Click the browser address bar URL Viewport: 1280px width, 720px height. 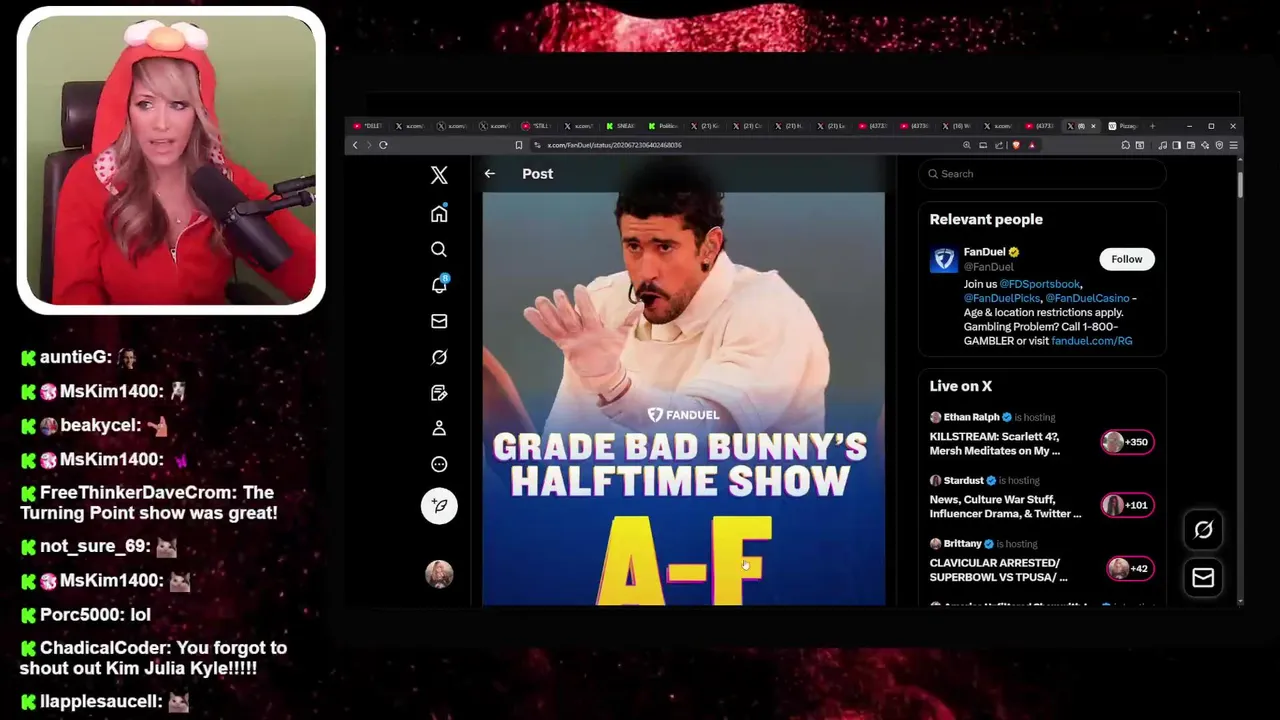coord(614,145)
